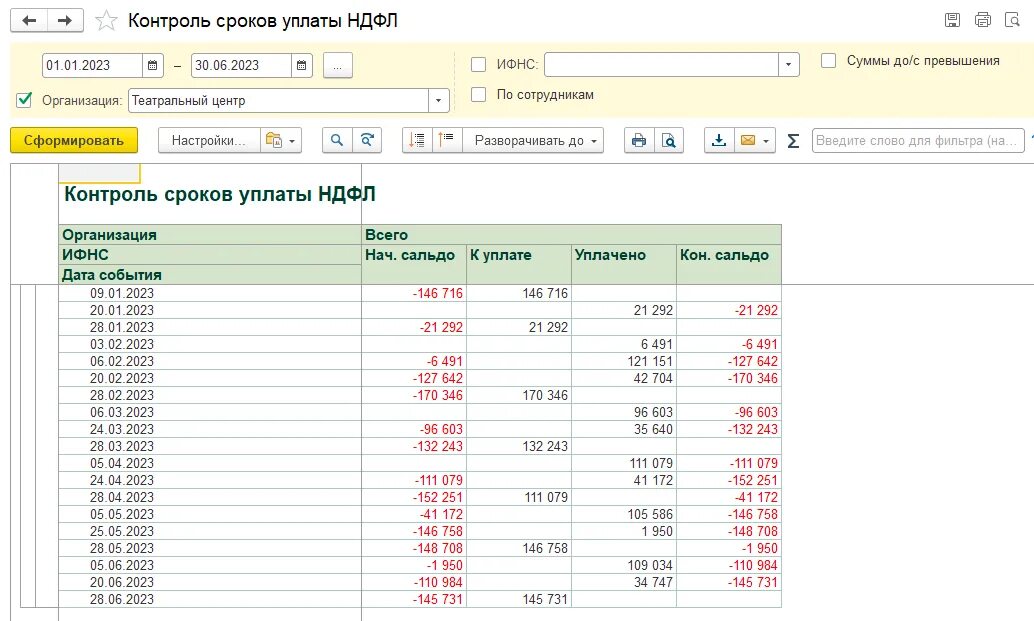Open report Настройки... button
The image size is (1034, 621).
[x=209, y=140]
